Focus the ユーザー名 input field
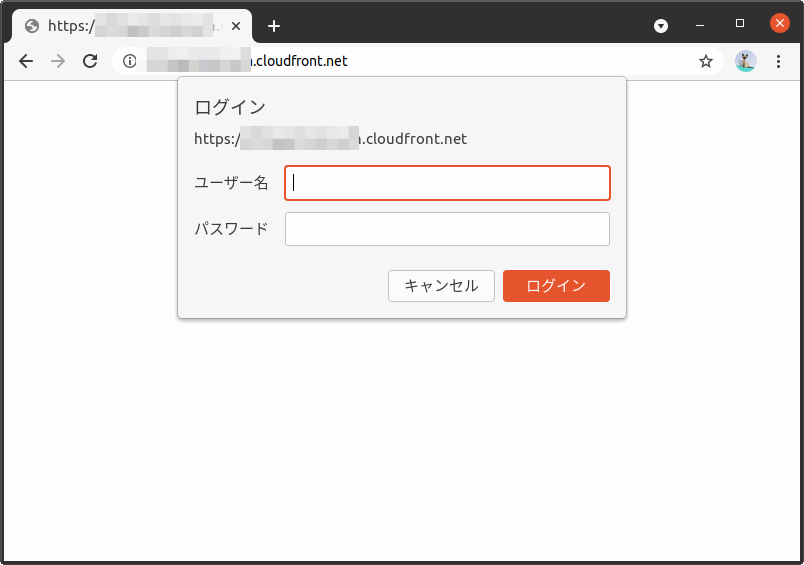 (x=447, y=183)
